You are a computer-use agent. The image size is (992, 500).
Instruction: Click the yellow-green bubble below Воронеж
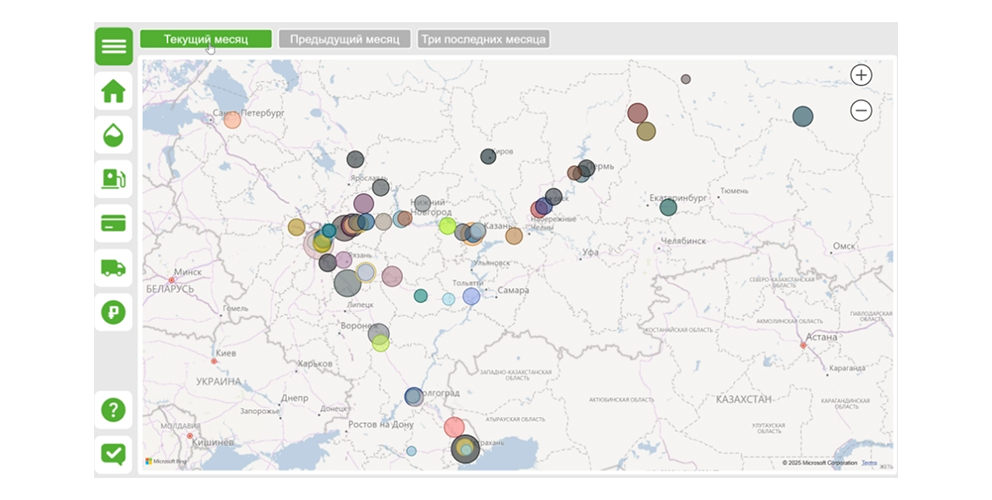click(x=380, y=344)
